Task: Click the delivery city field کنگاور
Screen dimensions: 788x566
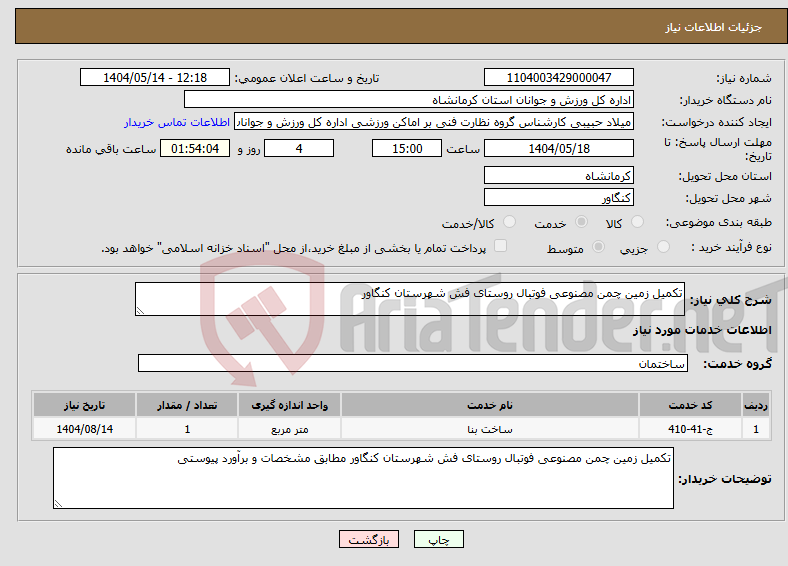Action: (x=559, y=197)
